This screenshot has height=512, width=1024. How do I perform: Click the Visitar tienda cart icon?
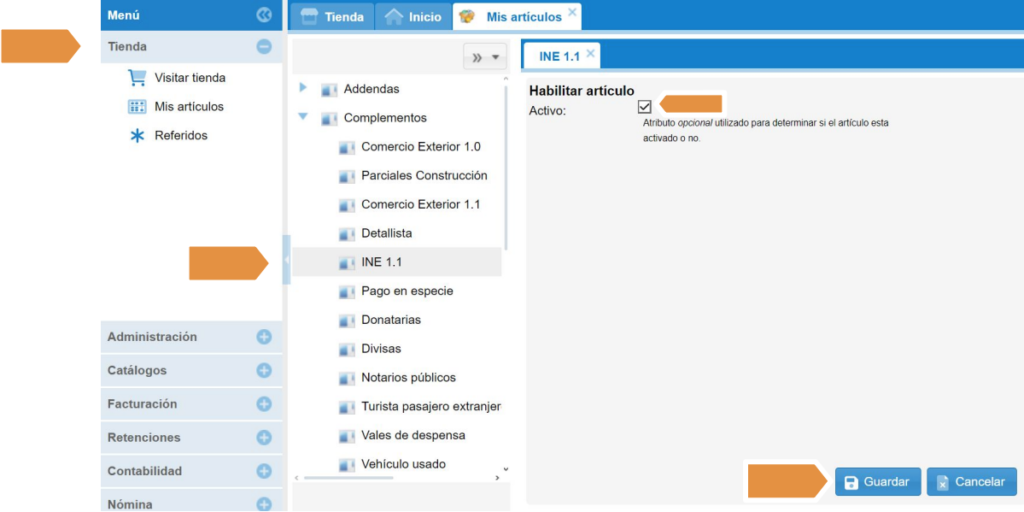[137, 78]
